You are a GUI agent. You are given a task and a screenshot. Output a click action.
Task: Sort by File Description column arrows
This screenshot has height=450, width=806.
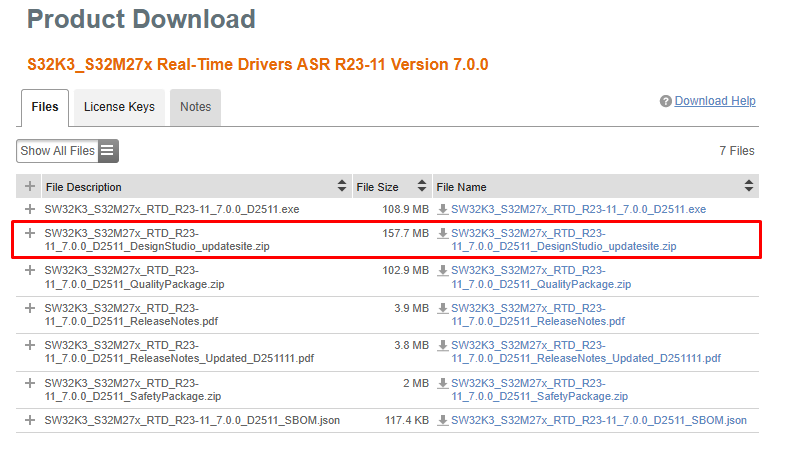(x=342, y=186)
